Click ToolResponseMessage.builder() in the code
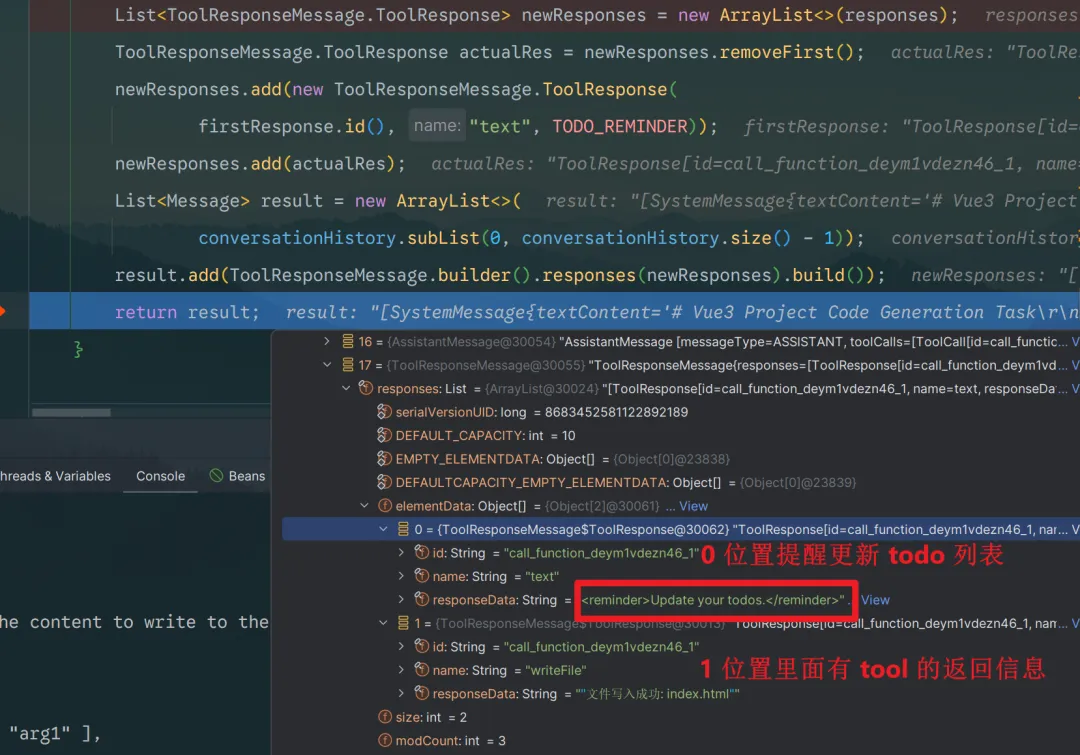This screenshot has height=755, width=1080. point(380,275)
